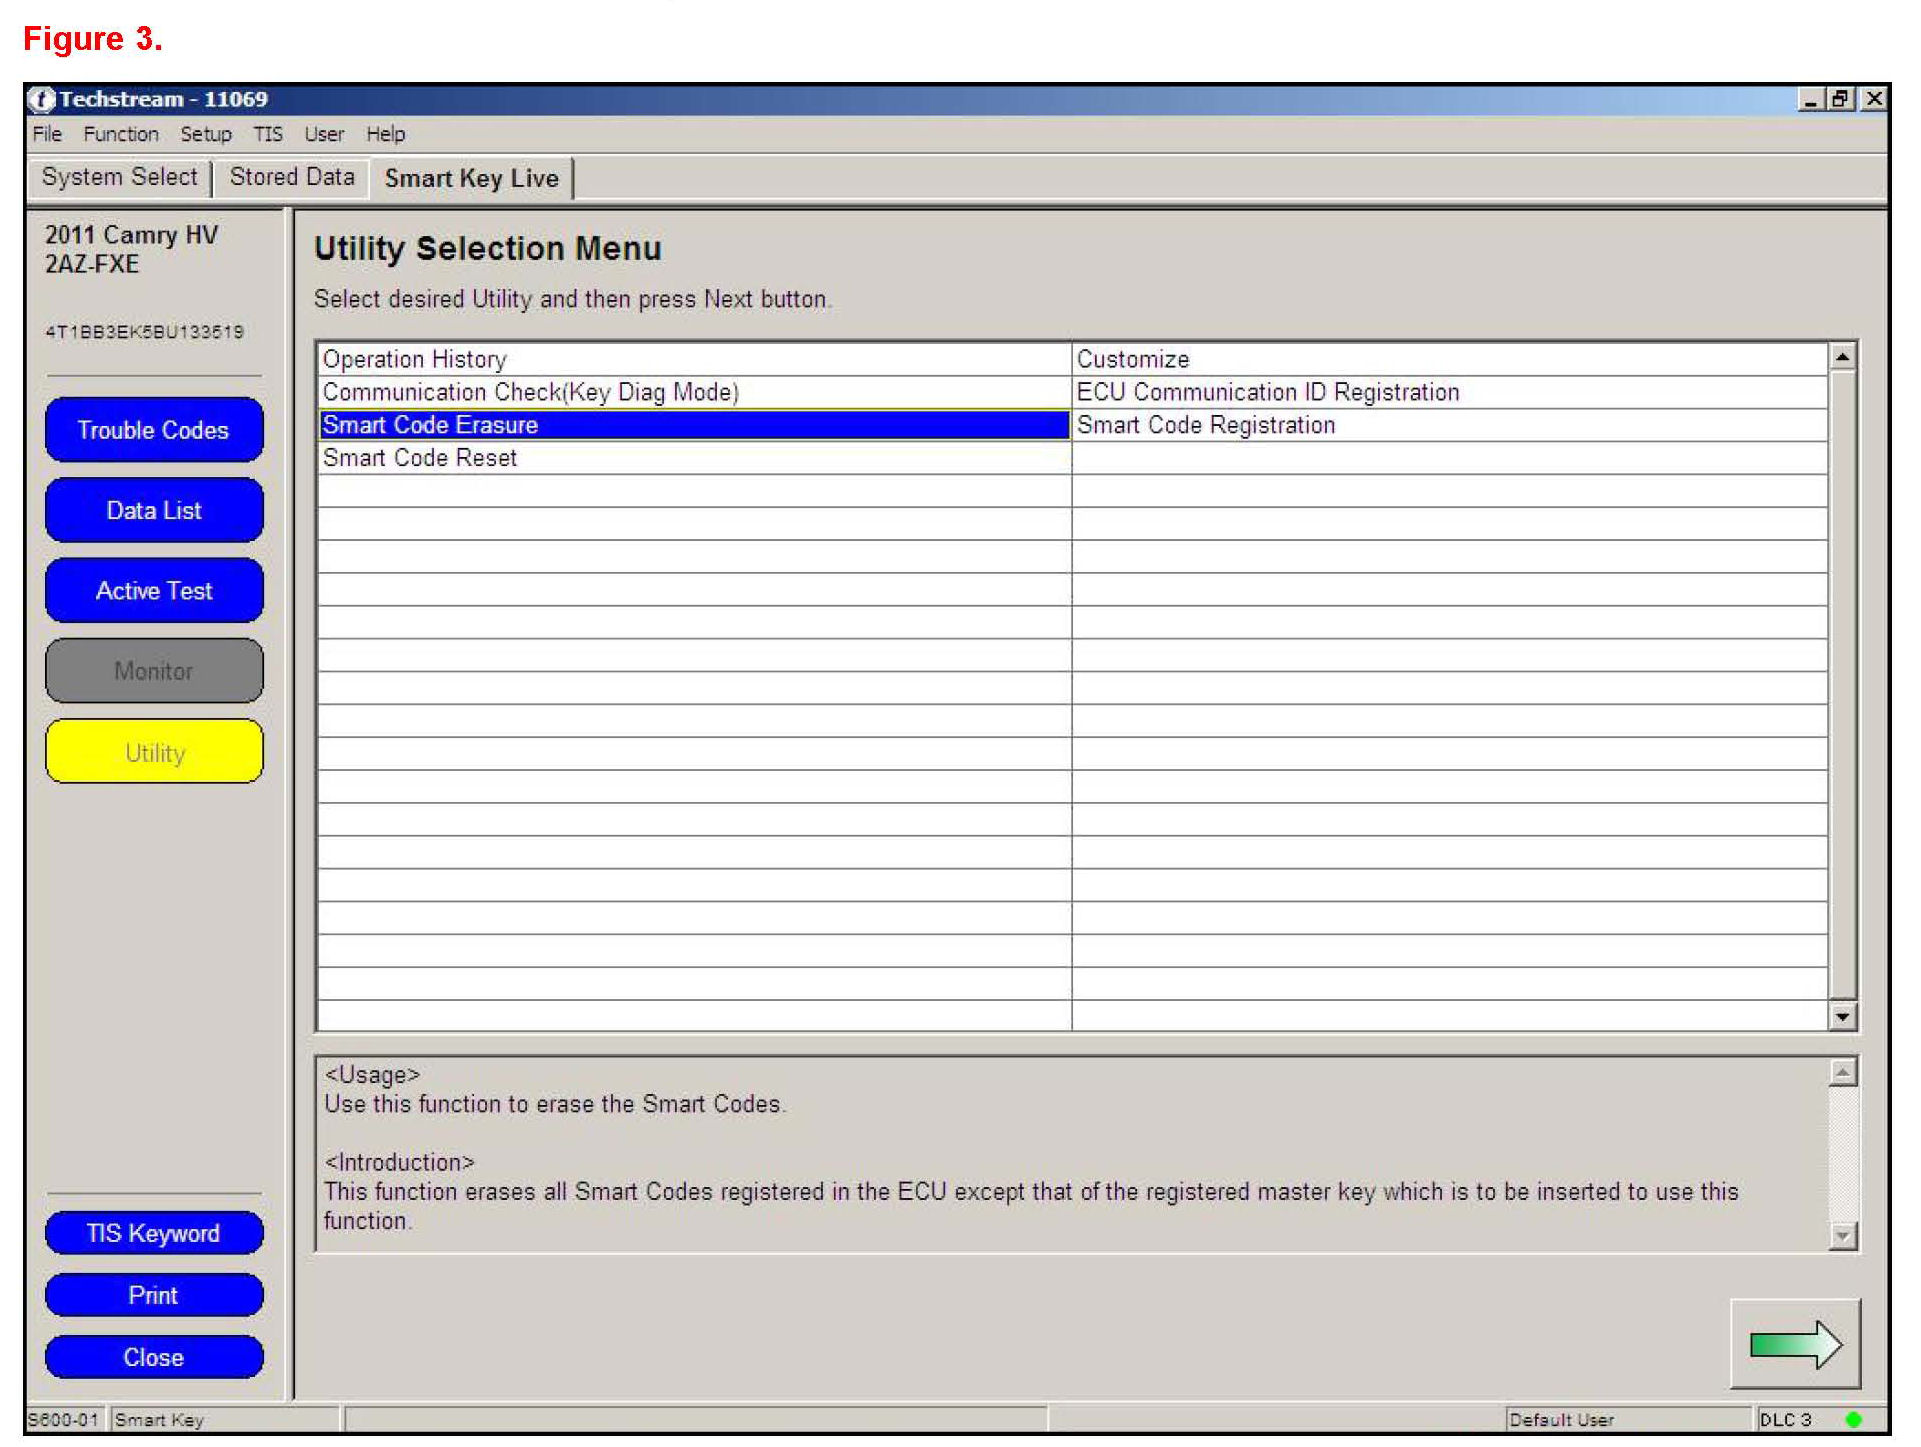This screenshot has width=1921, height=1447.
Task: Open the TIS menu
Action: [267, 134]
